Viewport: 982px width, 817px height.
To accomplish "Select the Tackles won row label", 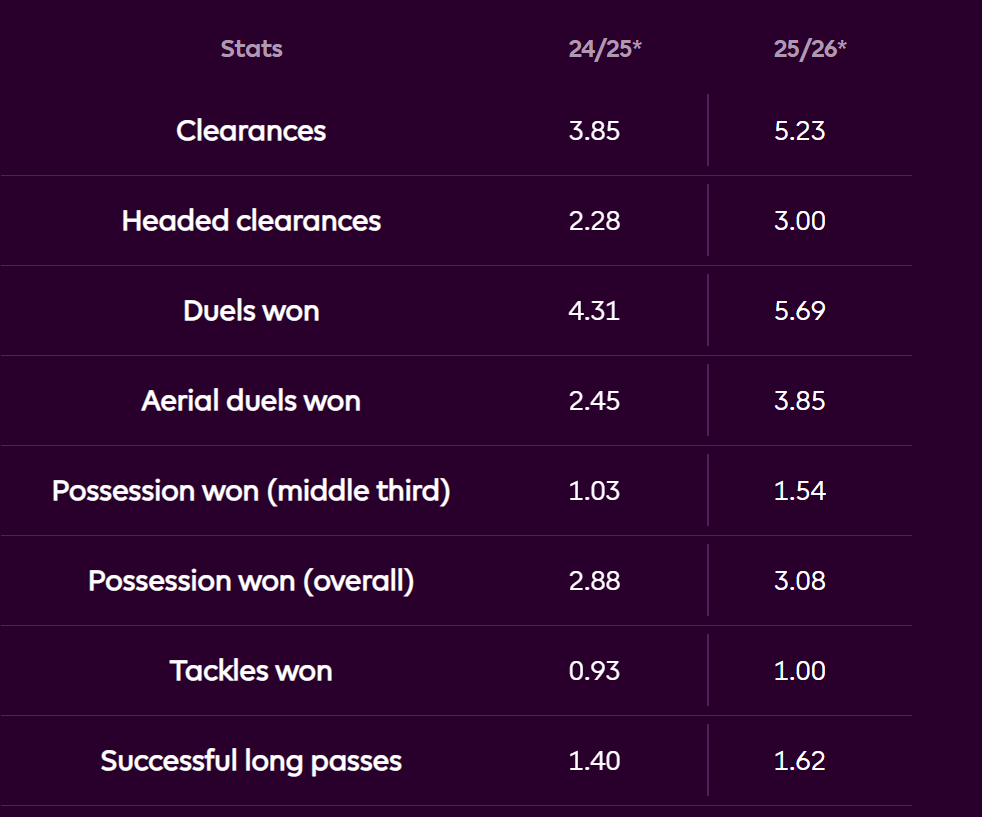I will [251, 671].
